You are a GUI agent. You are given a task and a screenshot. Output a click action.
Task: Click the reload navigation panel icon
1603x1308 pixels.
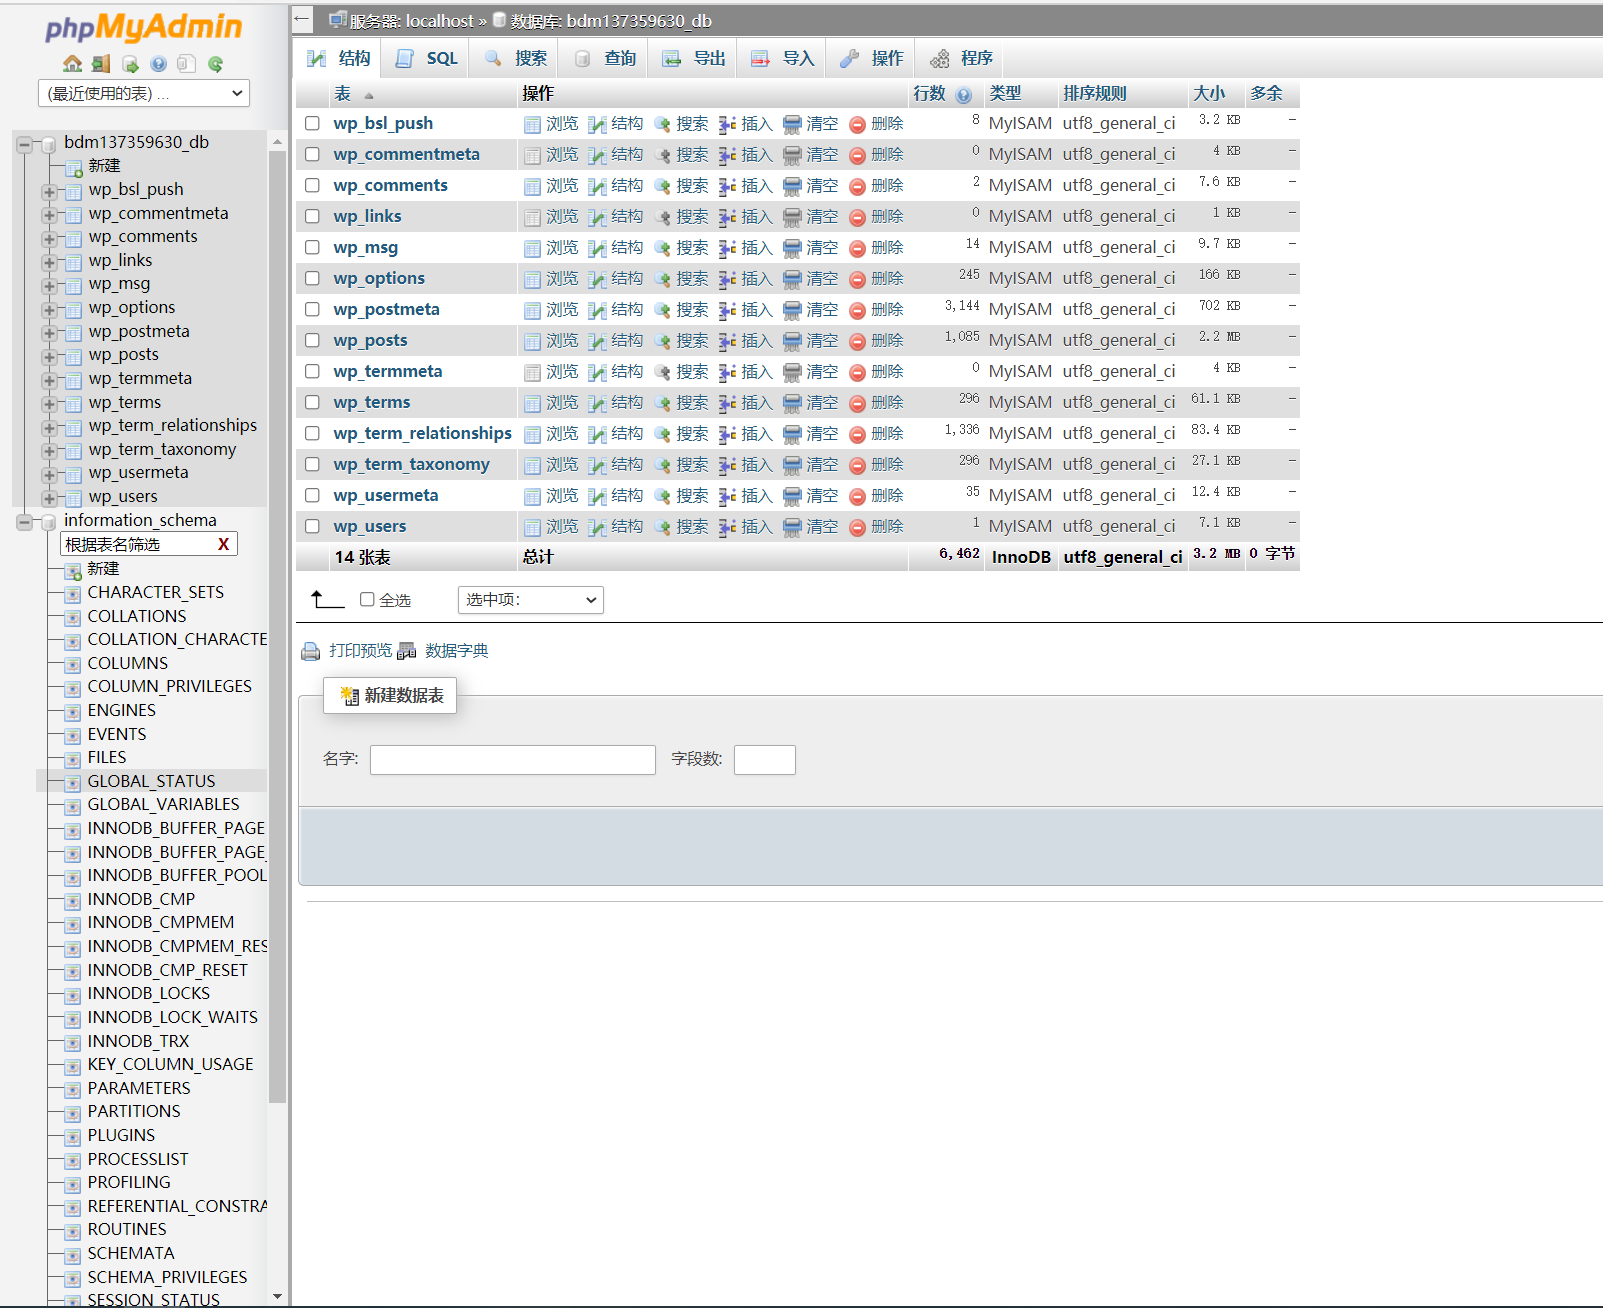215,64
